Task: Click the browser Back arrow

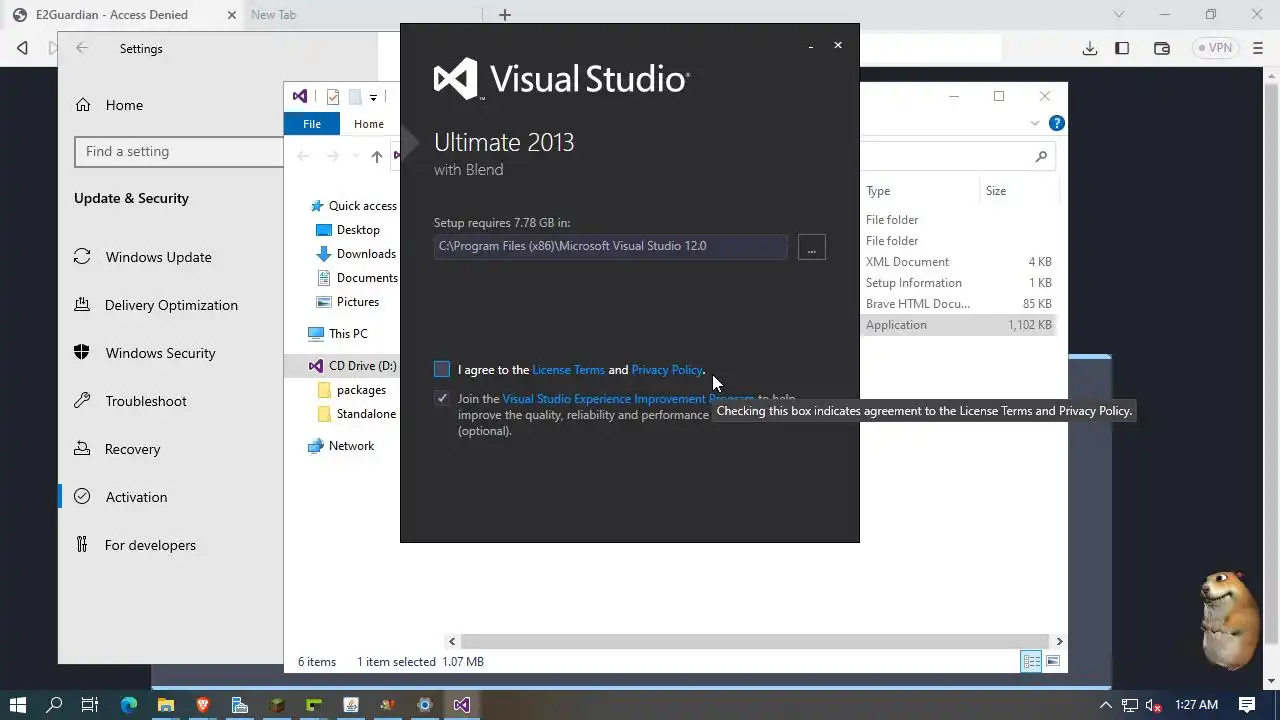Action: 23,48
